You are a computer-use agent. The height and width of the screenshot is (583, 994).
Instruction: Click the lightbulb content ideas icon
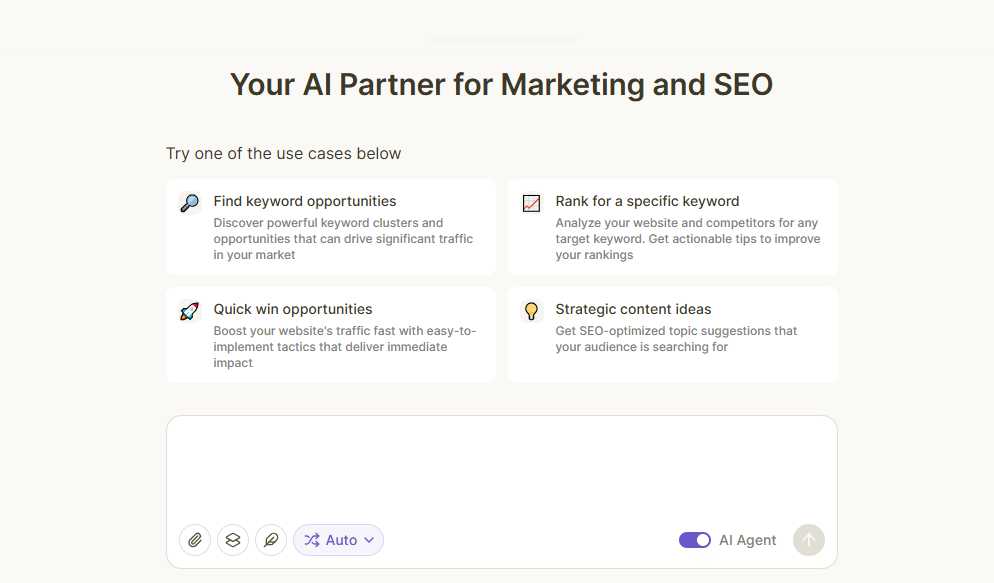coord(531,311)
